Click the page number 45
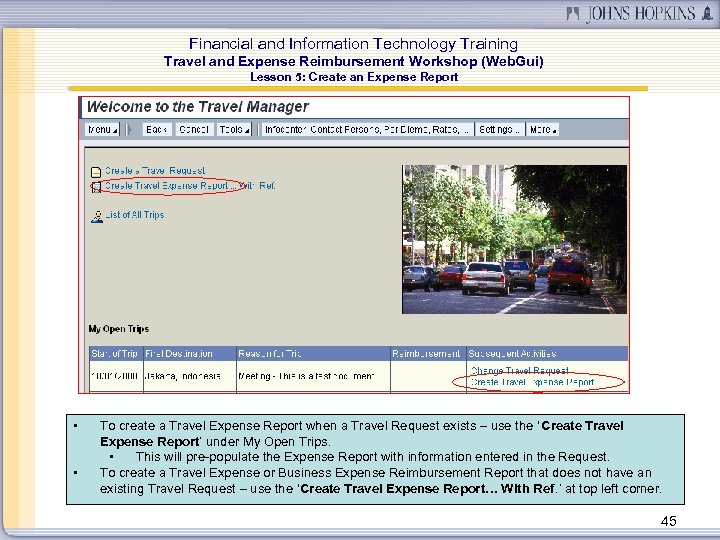 pyautogui.click(x=669, y=521)
